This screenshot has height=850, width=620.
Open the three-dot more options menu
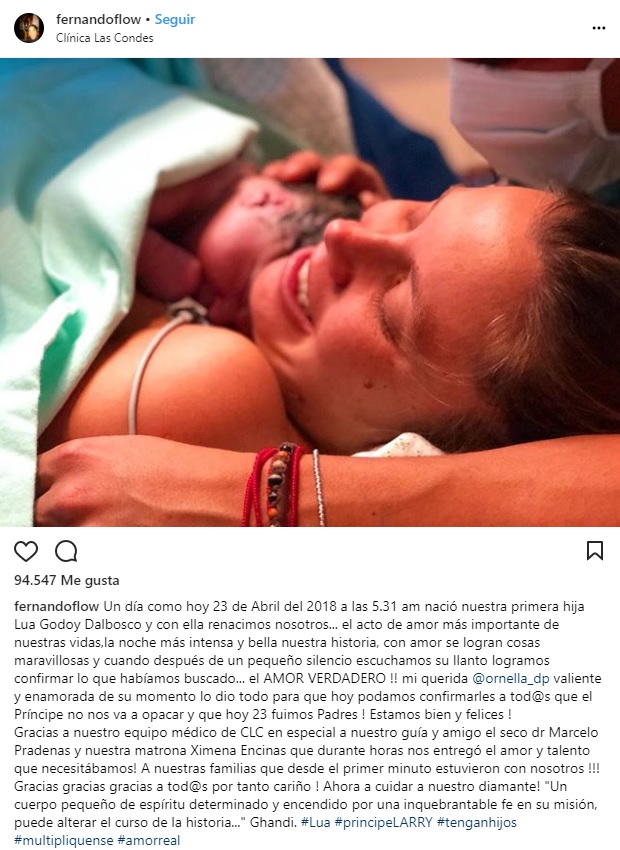click(x=598, y=28)
